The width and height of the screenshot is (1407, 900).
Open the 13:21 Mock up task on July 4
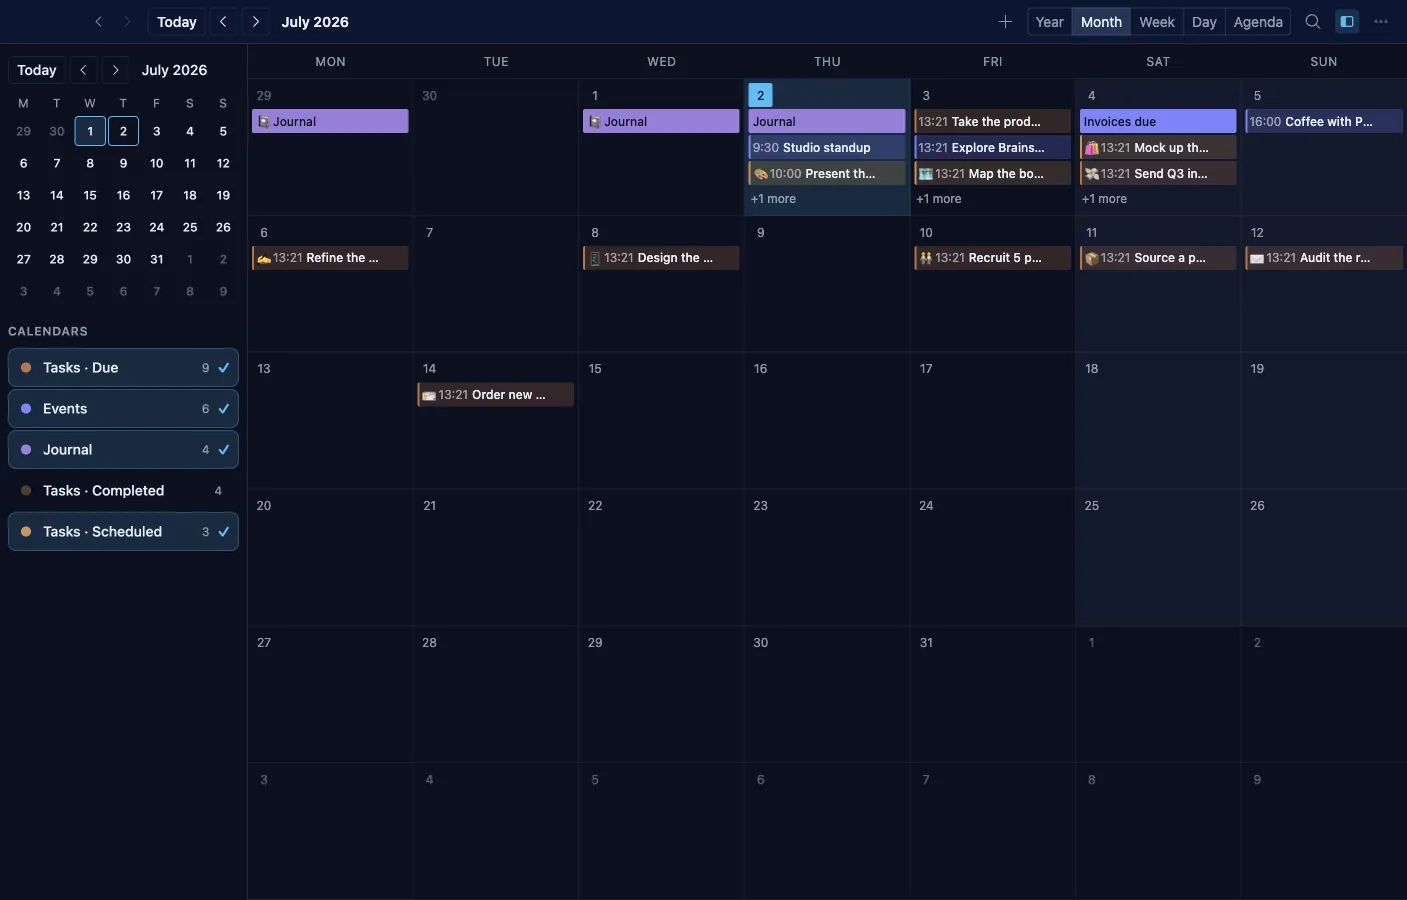click(1158, 147)
